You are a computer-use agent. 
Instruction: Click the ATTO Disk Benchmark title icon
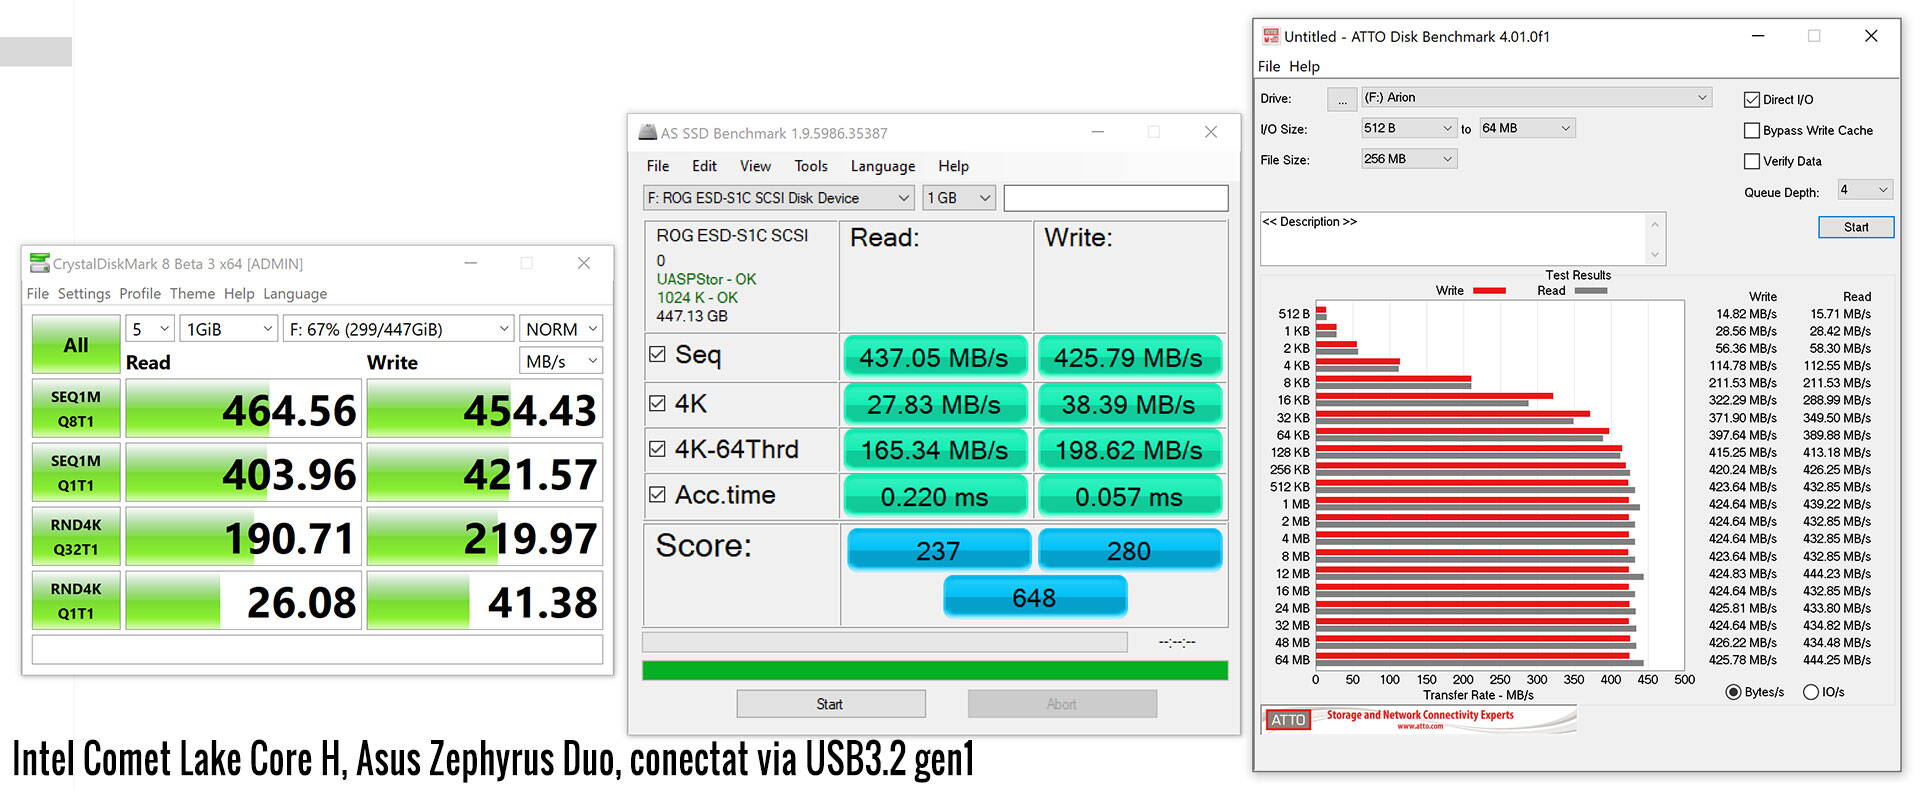pyautogui.click(x=1271, y=36)
